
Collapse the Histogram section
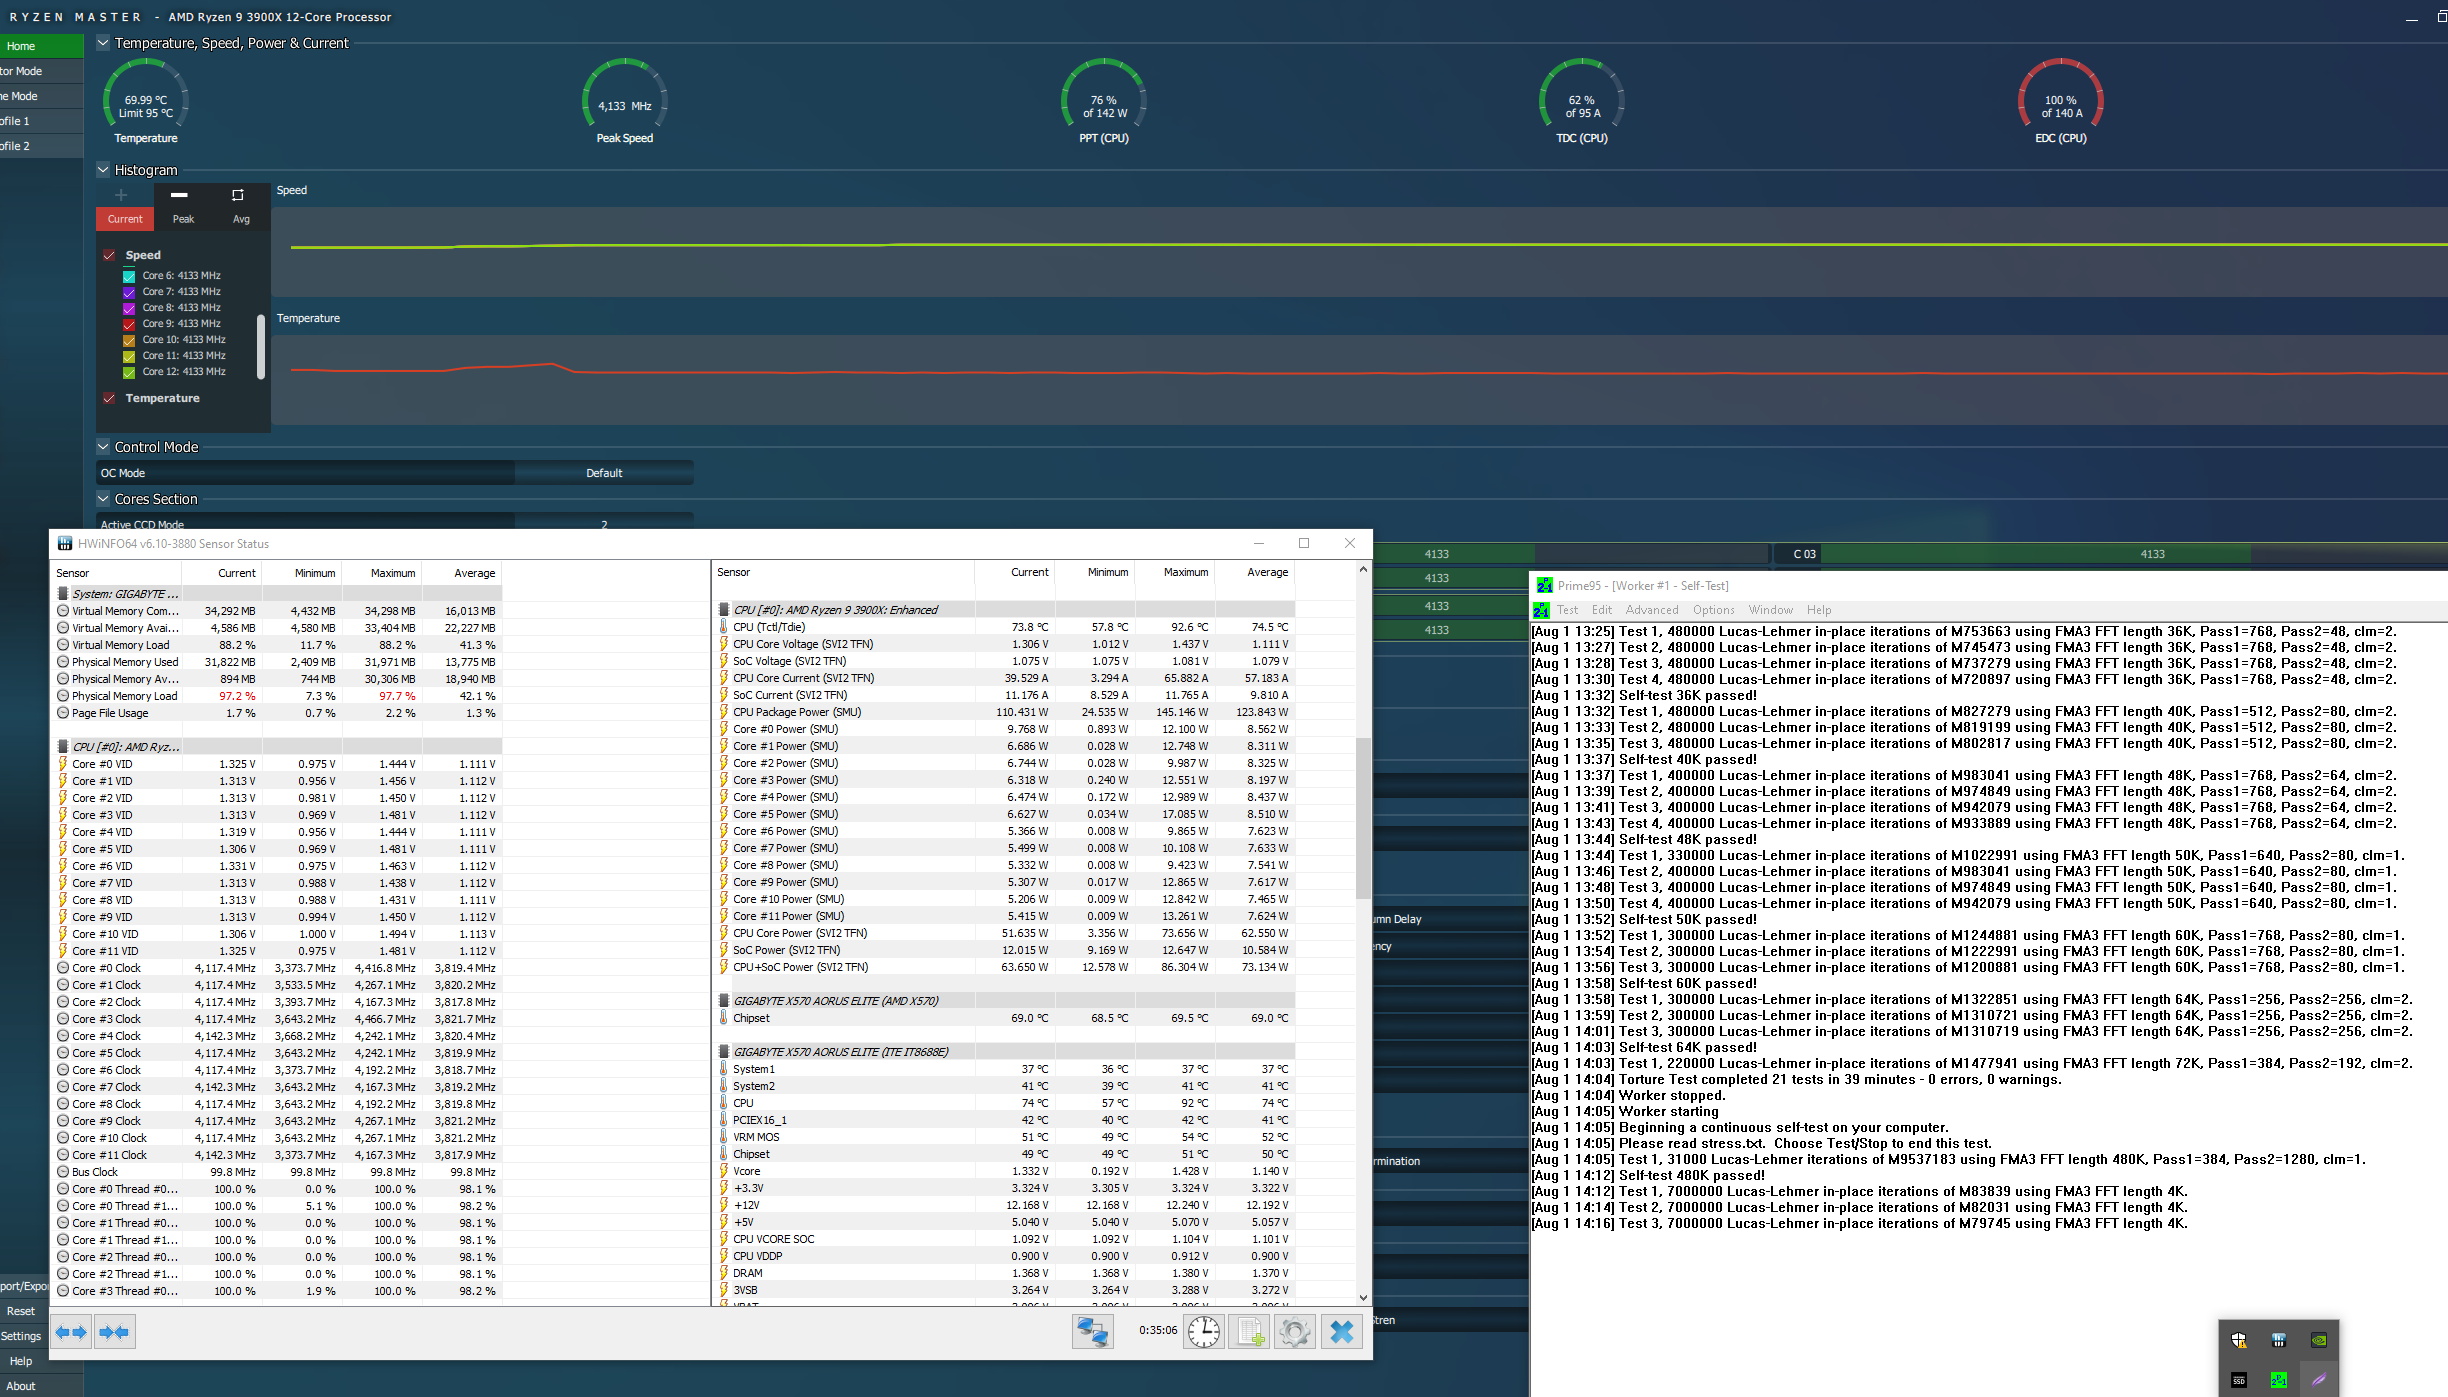point(103,170)
